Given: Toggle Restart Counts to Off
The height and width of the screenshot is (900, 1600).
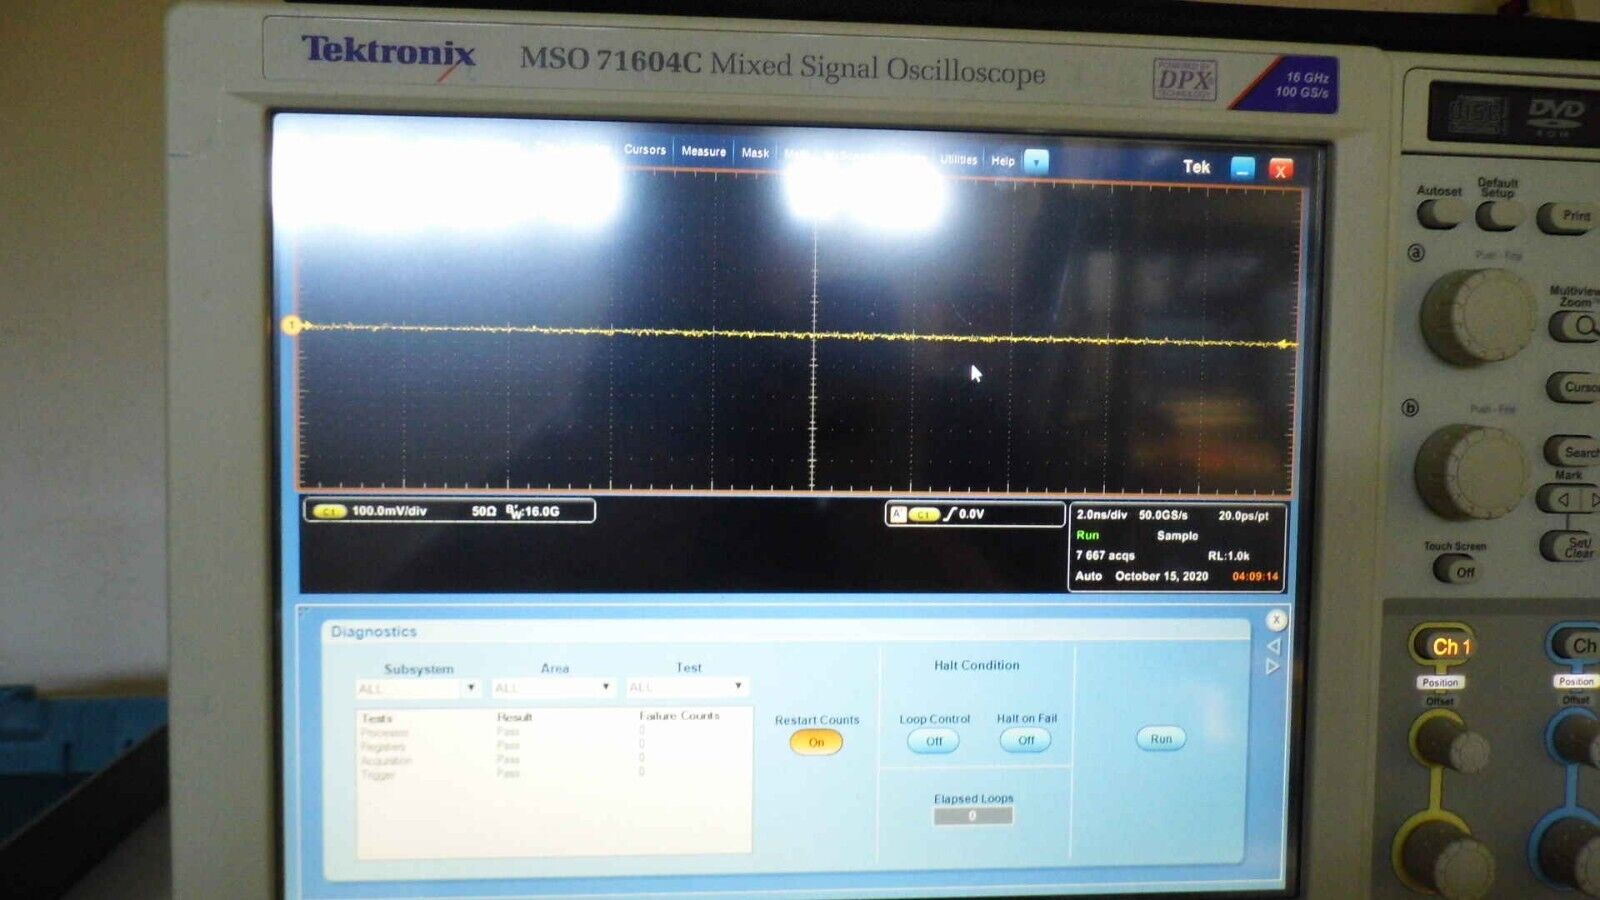Looking at the screenshot, I should [x=816, y=741].
